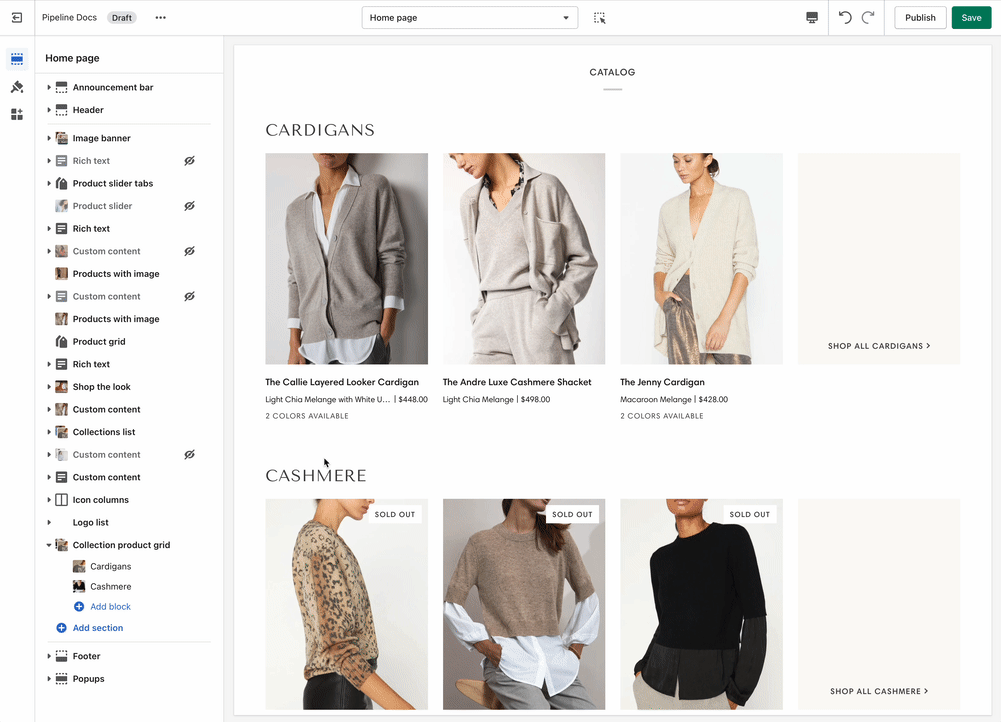The image size is (1001, 722).
Task: Open the three-dot more actions menu
Action: pyautogui.click(x=161, y=18)
